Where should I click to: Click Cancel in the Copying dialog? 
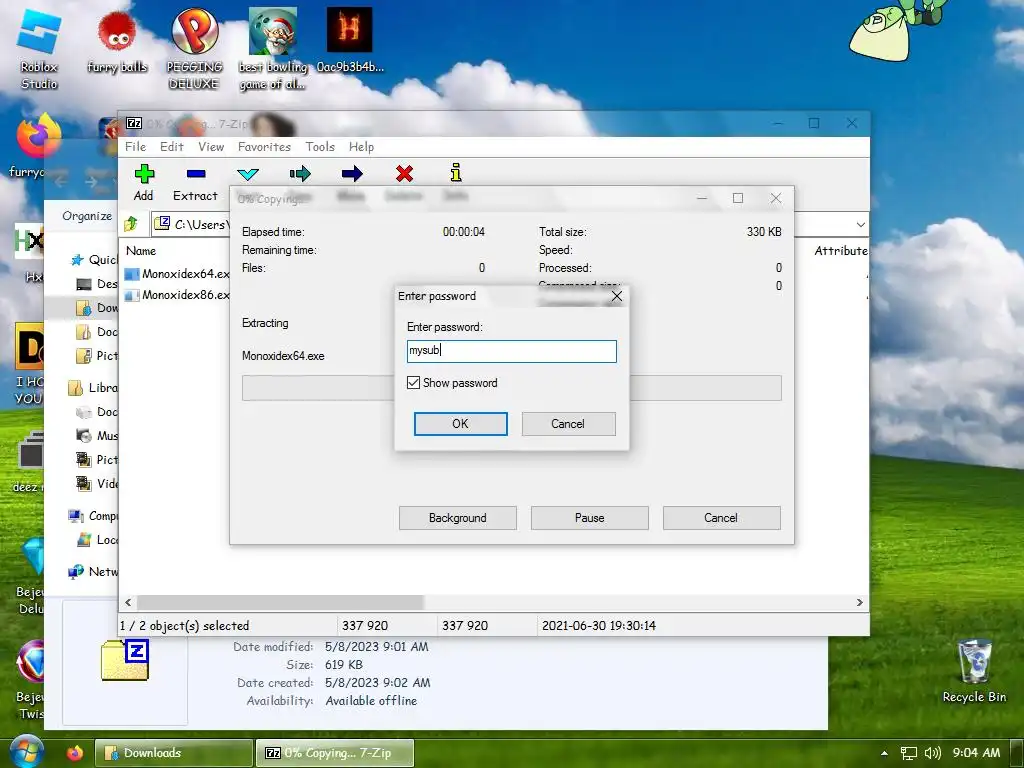pyautogui.click(x=722, y=518)
